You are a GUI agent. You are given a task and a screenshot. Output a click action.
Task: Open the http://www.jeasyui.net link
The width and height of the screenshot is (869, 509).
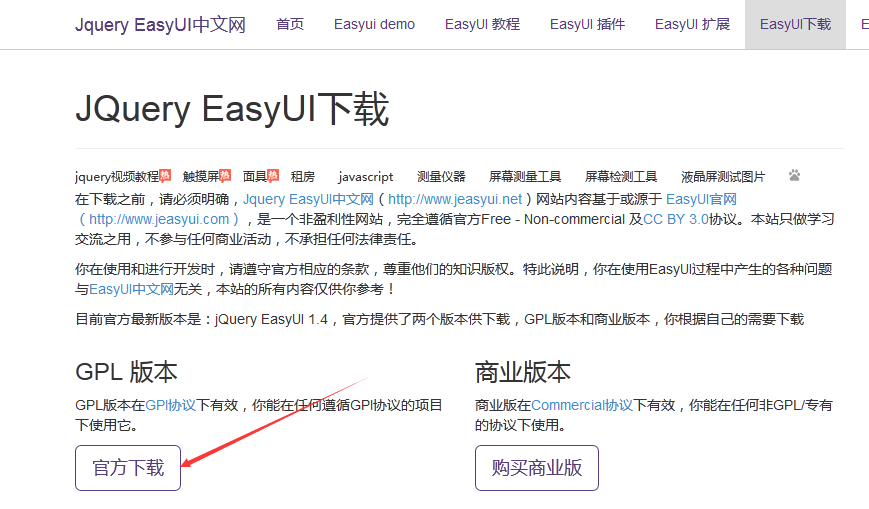coord(455,199)
